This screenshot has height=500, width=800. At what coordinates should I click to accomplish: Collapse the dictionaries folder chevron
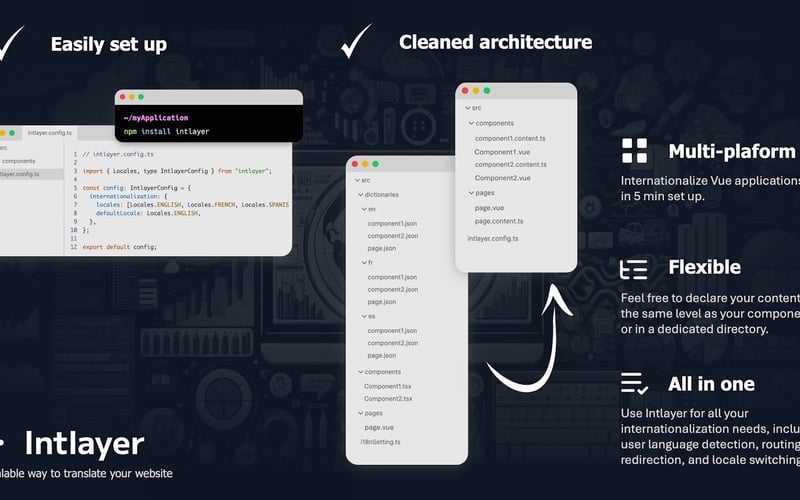[x=361, y=194]
